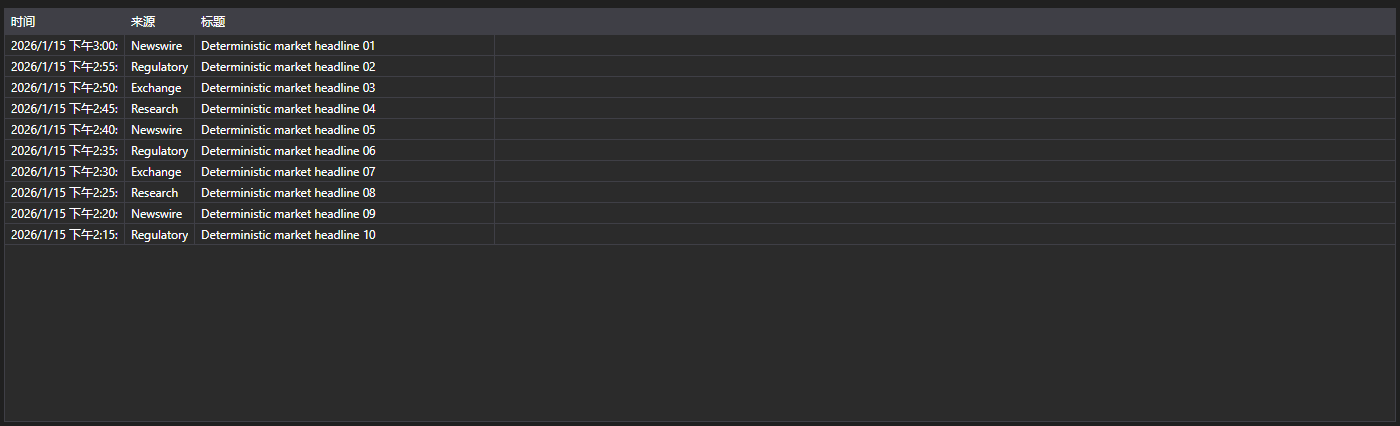Select Deterministic market headline 01 row
The image size is (1400, 426).
pyautogui.click(x=699, y=45)
